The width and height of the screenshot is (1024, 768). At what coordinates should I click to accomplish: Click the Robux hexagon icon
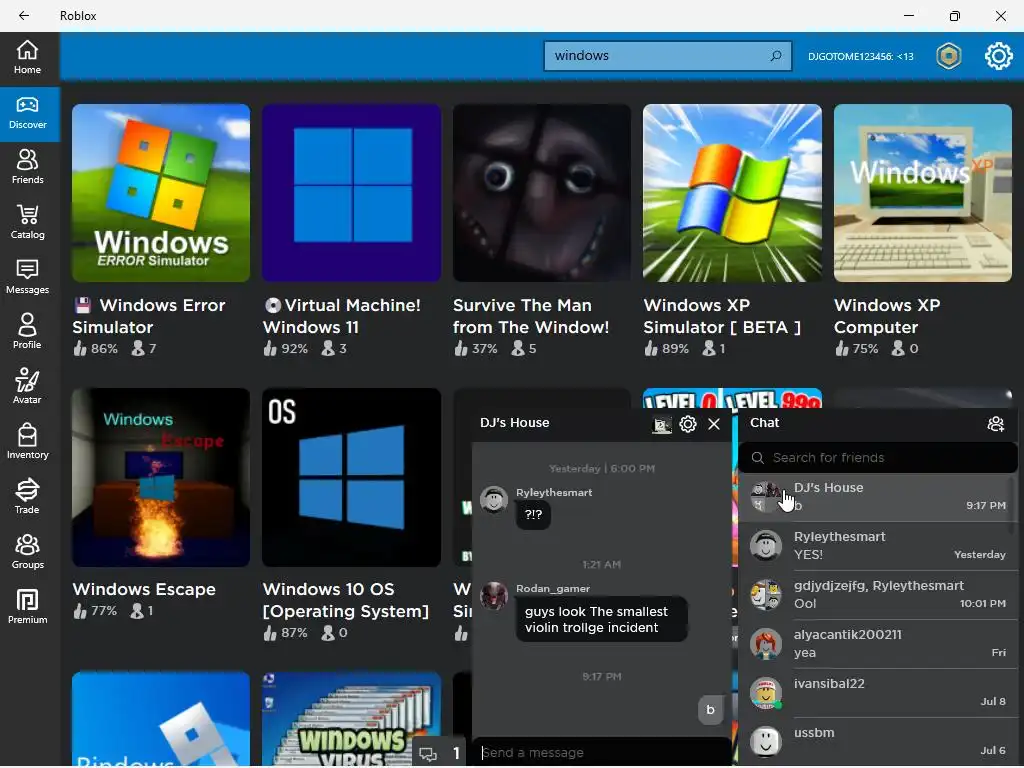click(x=949, y=56)
